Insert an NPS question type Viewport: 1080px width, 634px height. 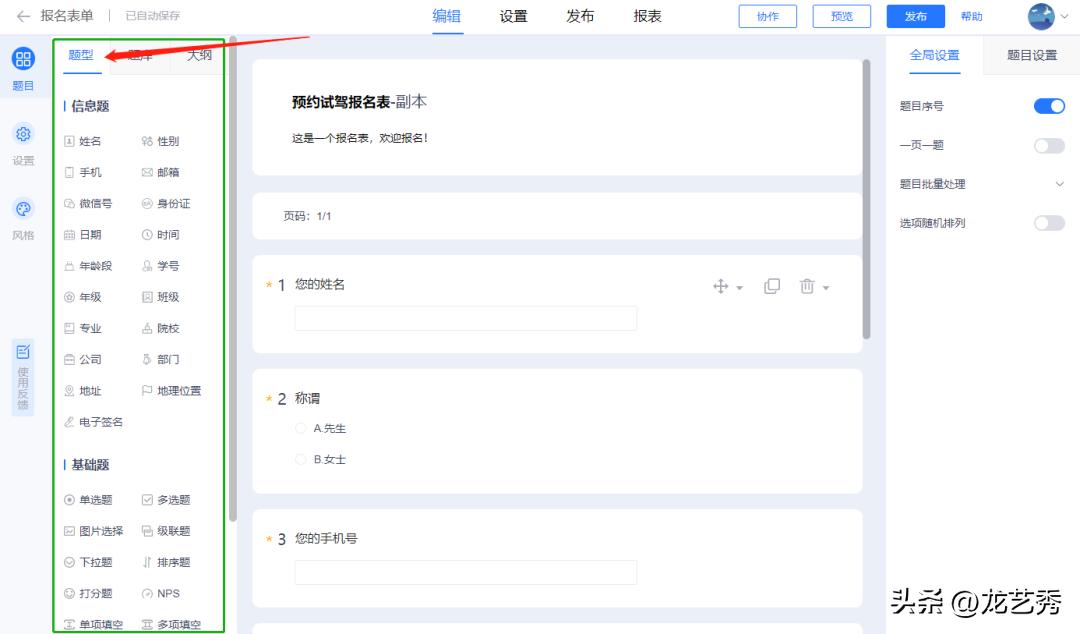164,593
